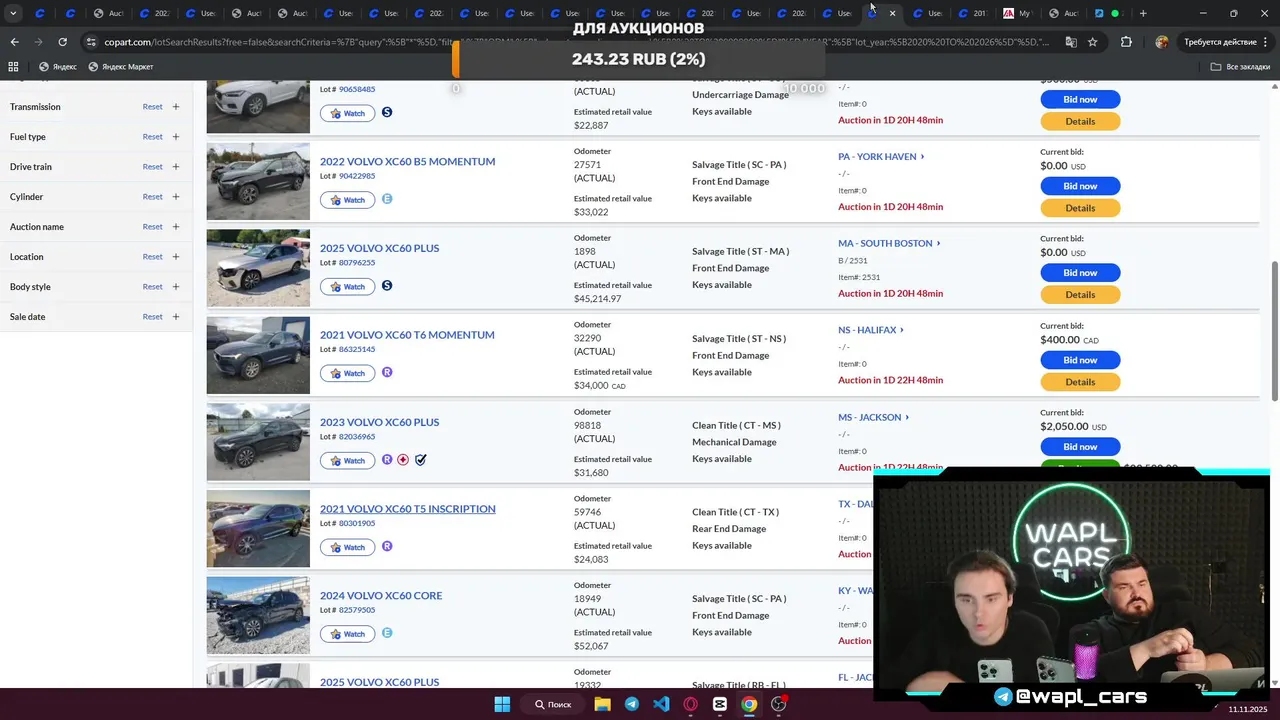The width and height of the screenshot is (1280, 720).
Task: Bid now on 2025 XC60 Plus lot 80796255
Action: 1080,273
